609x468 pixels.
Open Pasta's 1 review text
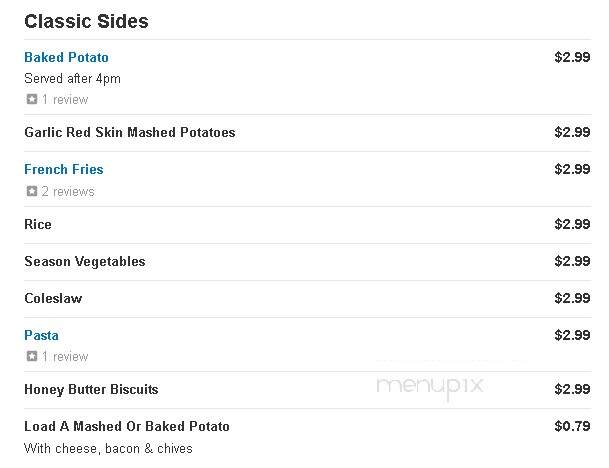pos(65,356)
